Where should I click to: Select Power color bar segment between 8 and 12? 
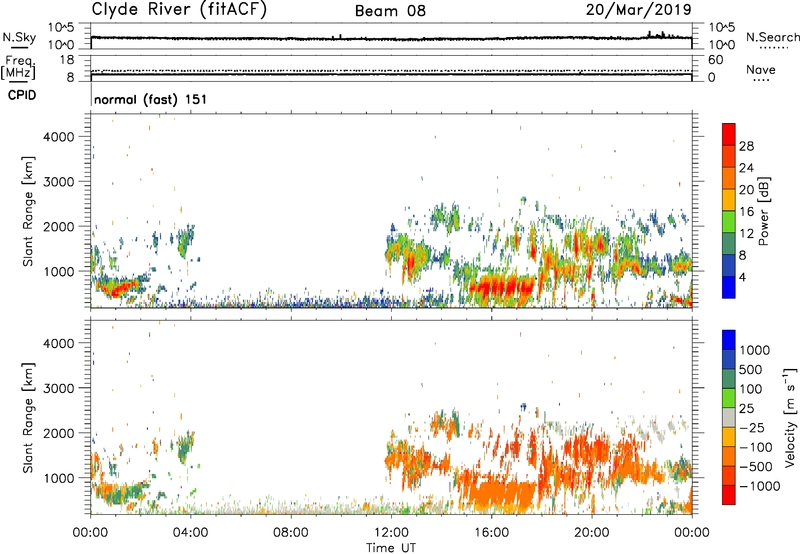coord(729,244)
